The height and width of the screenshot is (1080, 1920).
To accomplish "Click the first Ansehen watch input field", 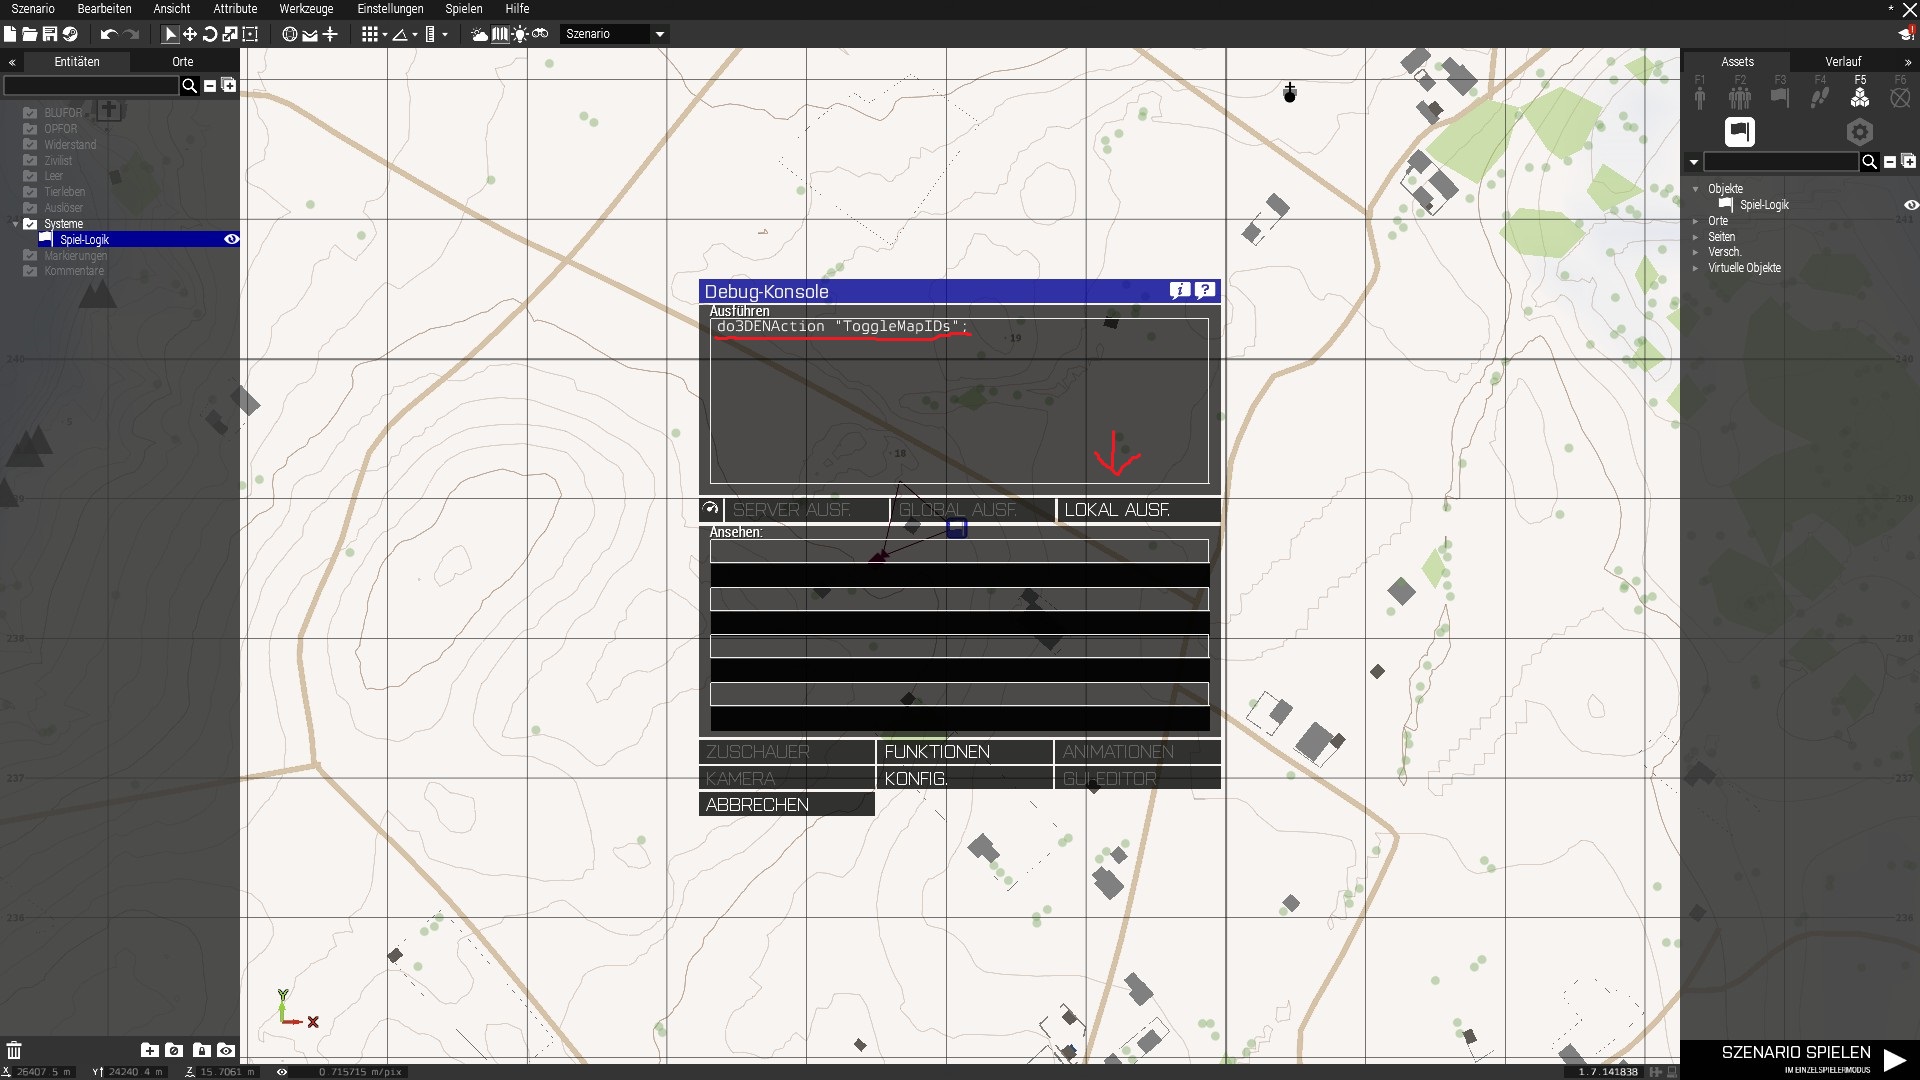I will [x=958, y=550].
